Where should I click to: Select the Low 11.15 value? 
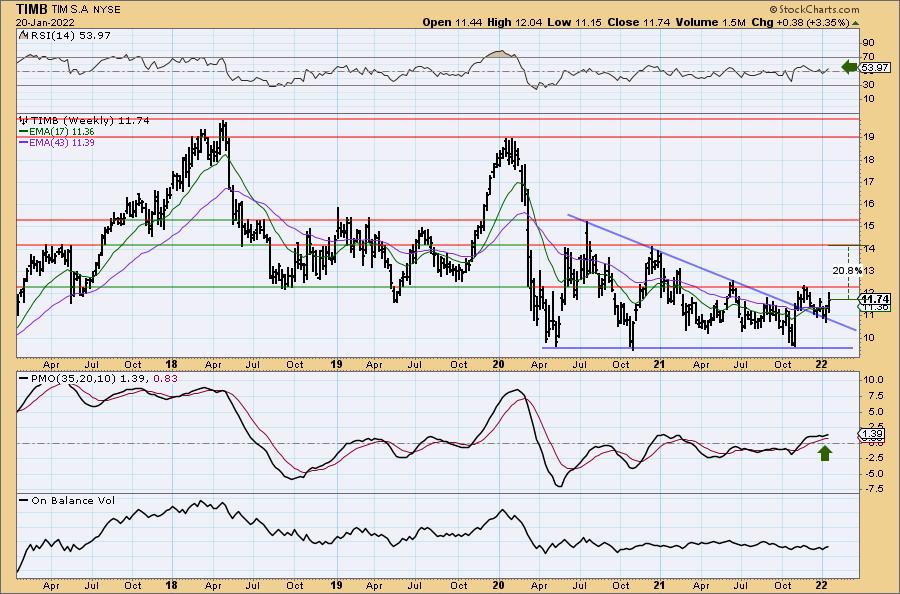(575, 22)
